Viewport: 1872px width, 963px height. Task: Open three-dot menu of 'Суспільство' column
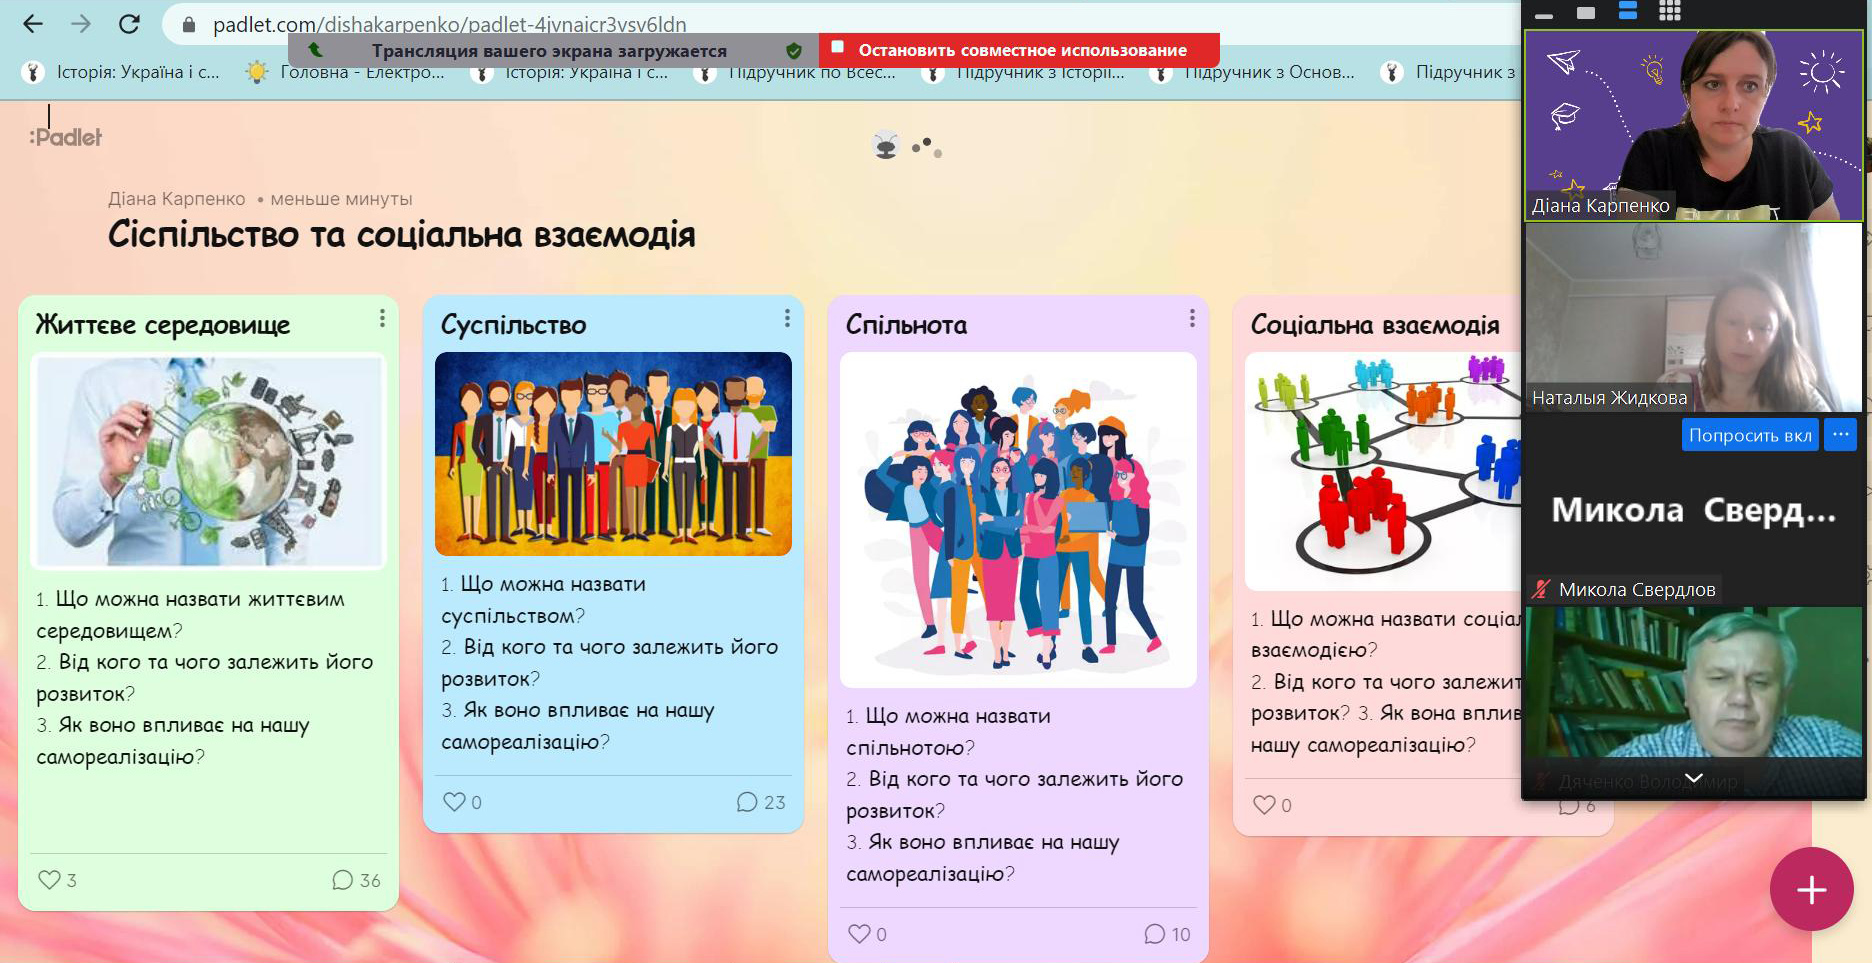[x=787, y=318]
